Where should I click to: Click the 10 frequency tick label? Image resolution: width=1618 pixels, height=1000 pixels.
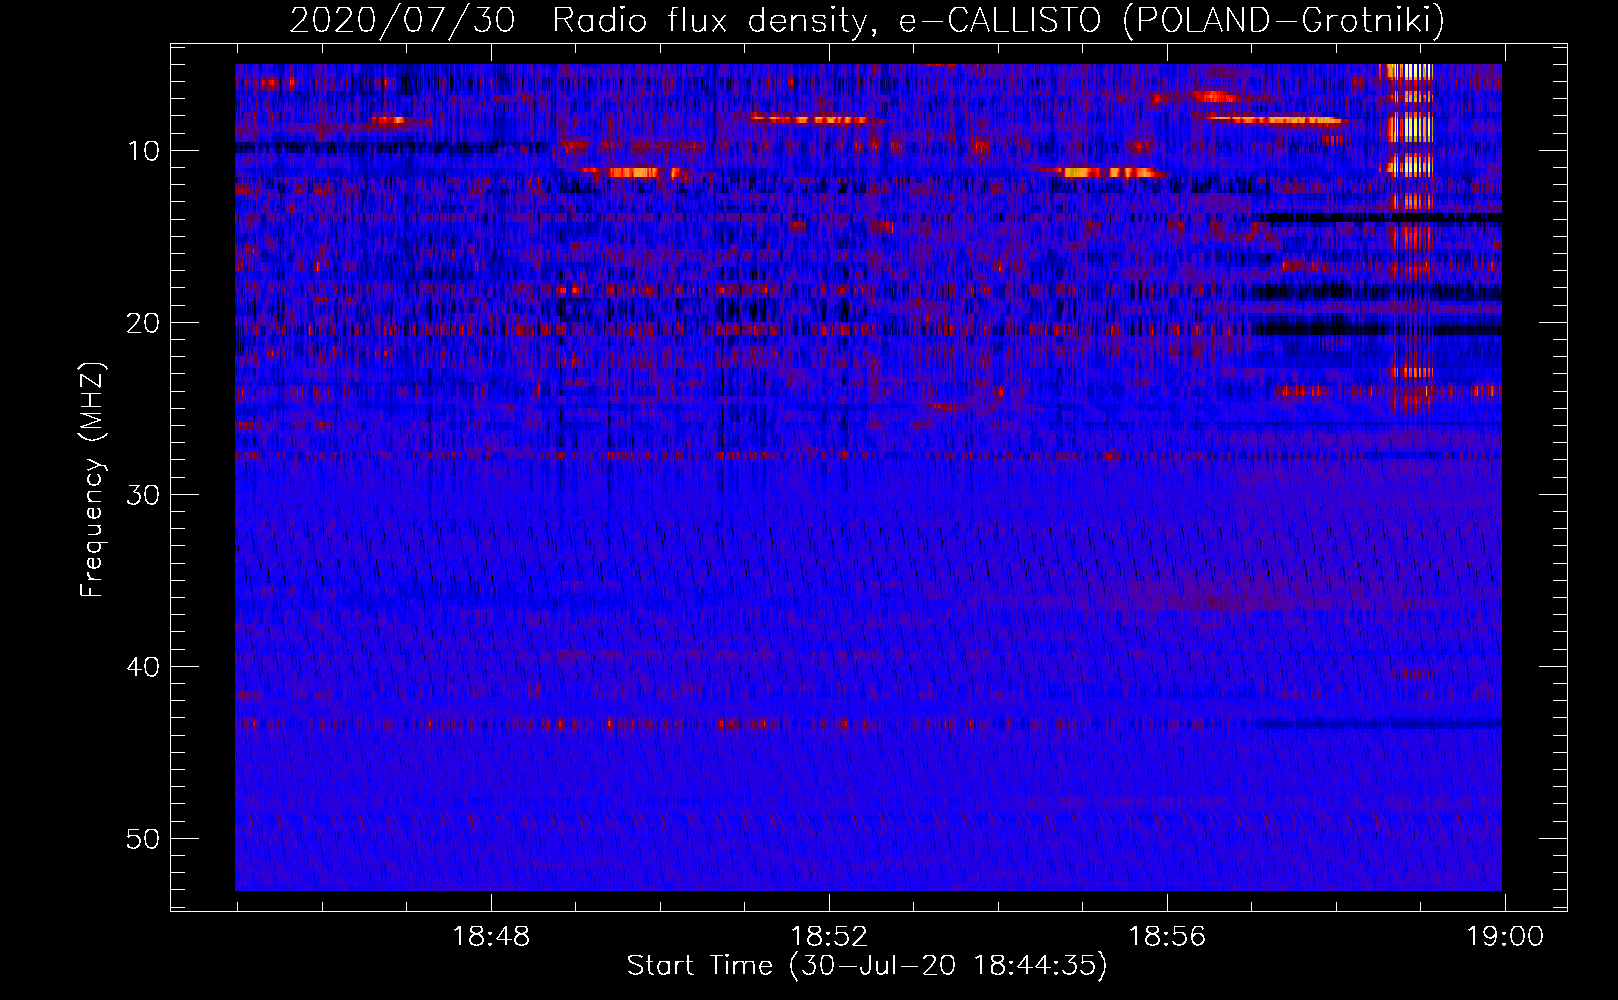(144, 151)
